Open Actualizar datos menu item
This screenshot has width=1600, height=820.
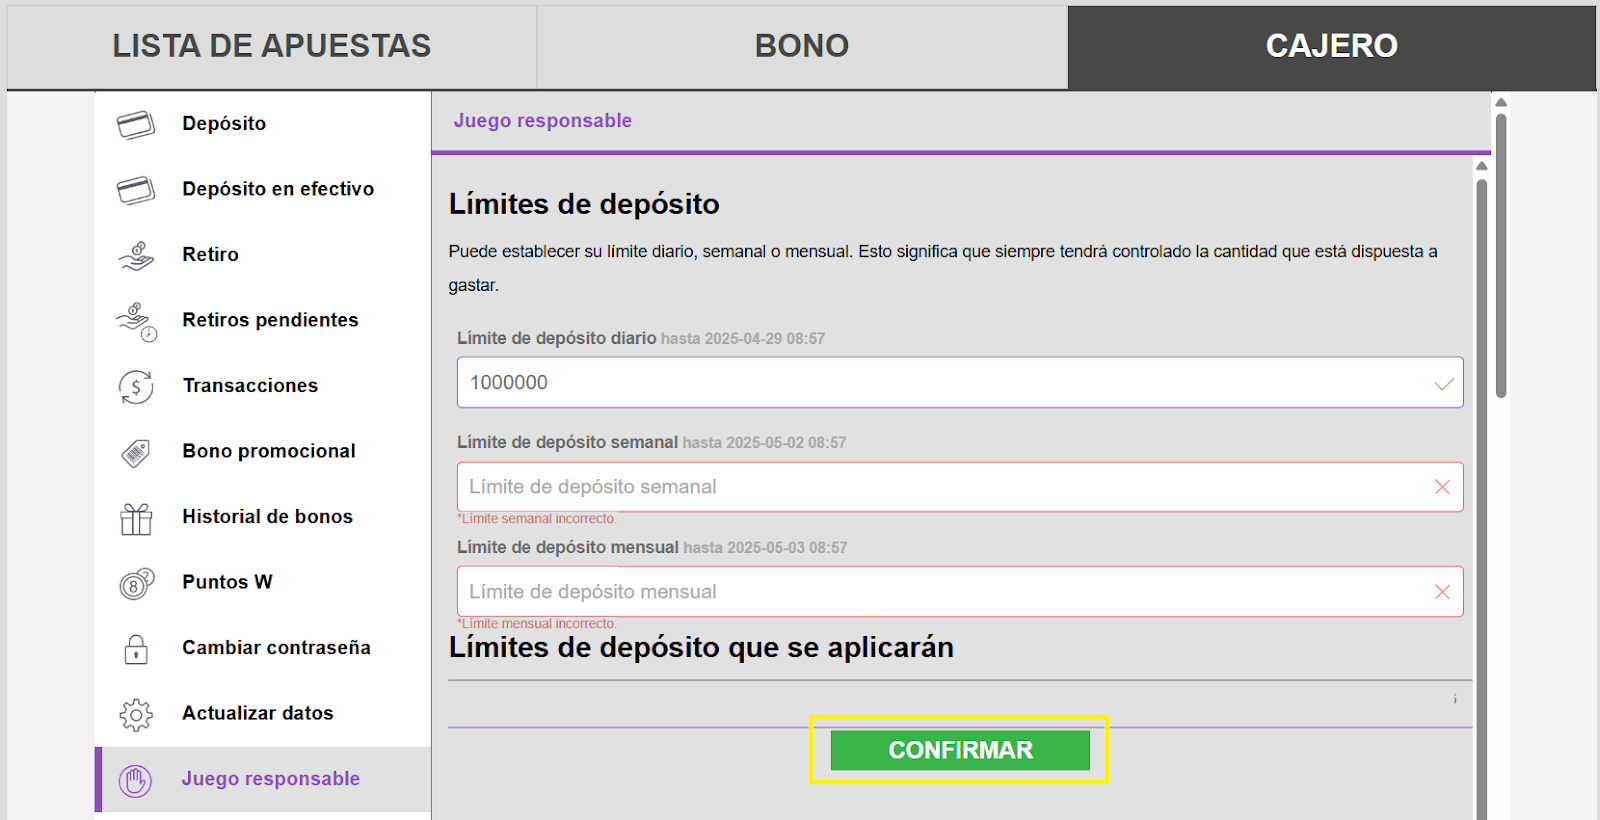(263, 713)
